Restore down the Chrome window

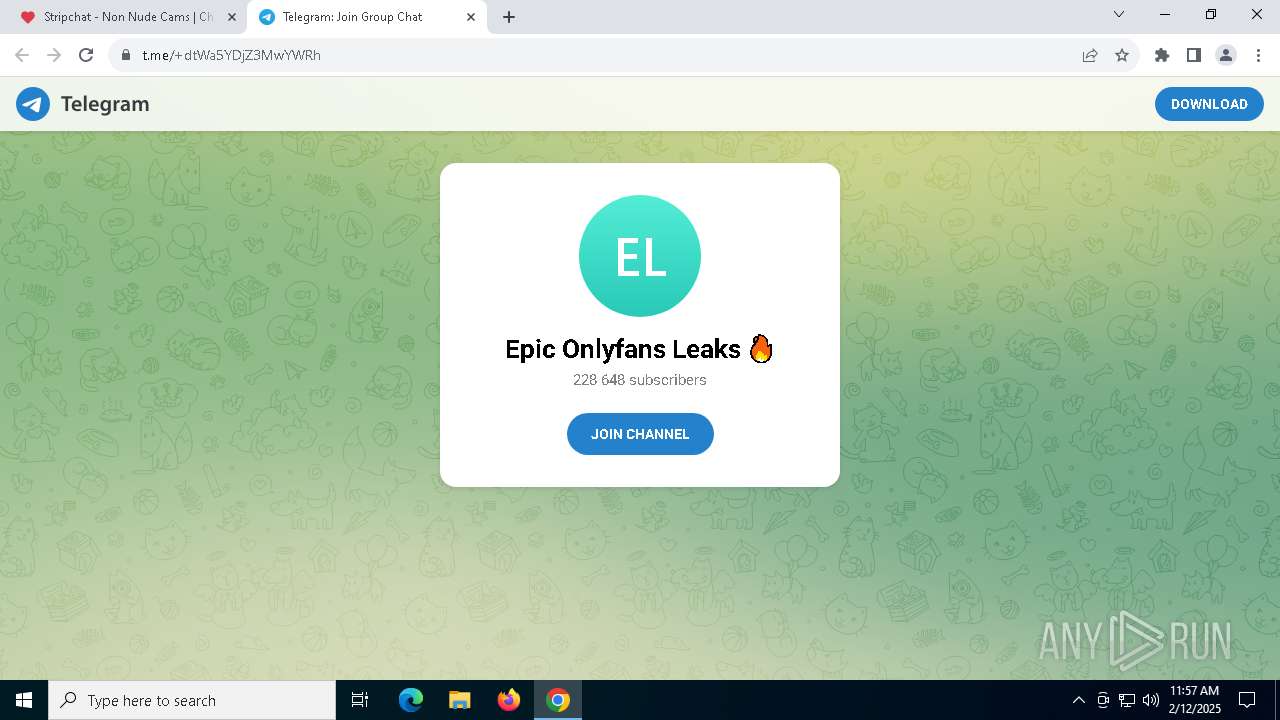(1211, 14)
